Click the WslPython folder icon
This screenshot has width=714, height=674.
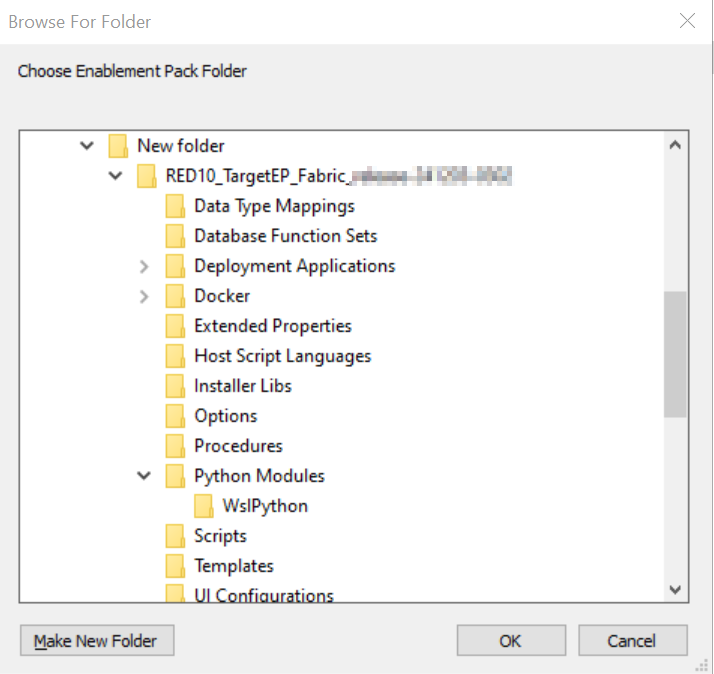click(x=204, y=506)
